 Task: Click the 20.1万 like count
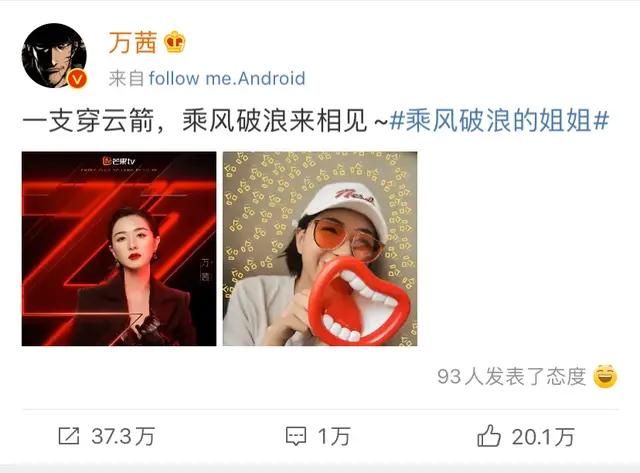[543, 437]
